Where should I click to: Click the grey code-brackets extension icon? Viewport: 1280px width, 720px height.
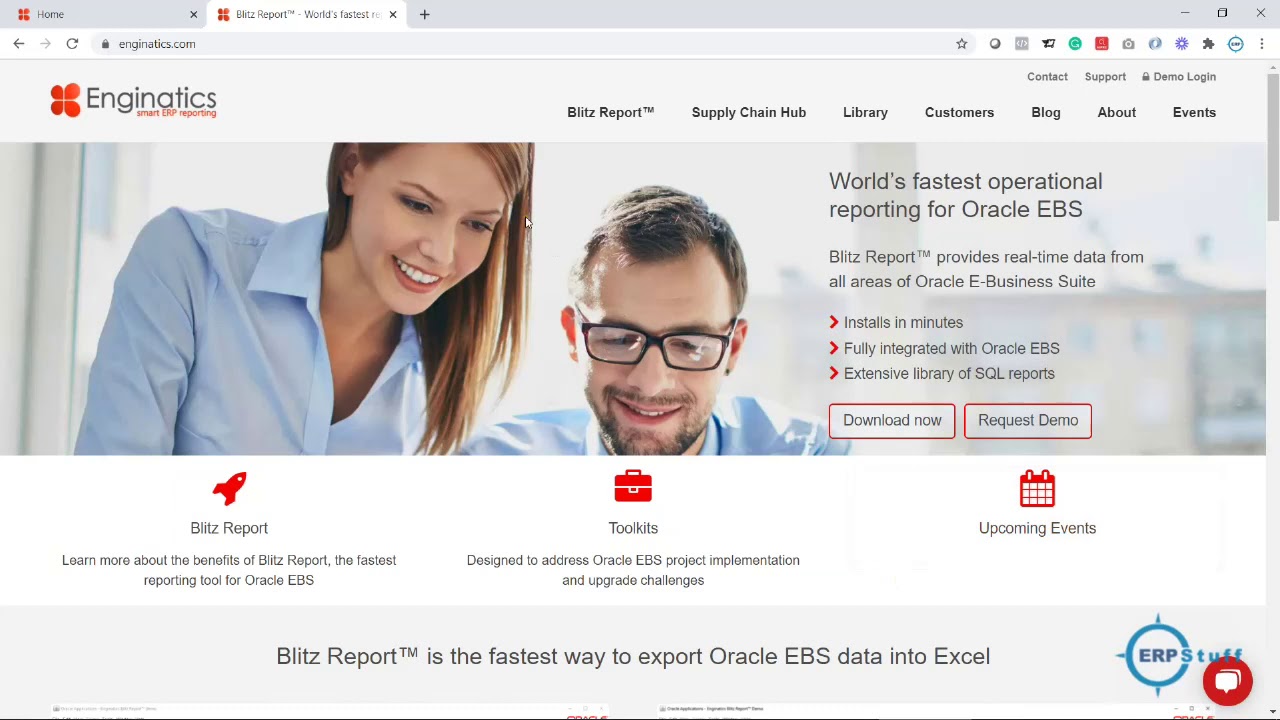(x=1021, y=44)
